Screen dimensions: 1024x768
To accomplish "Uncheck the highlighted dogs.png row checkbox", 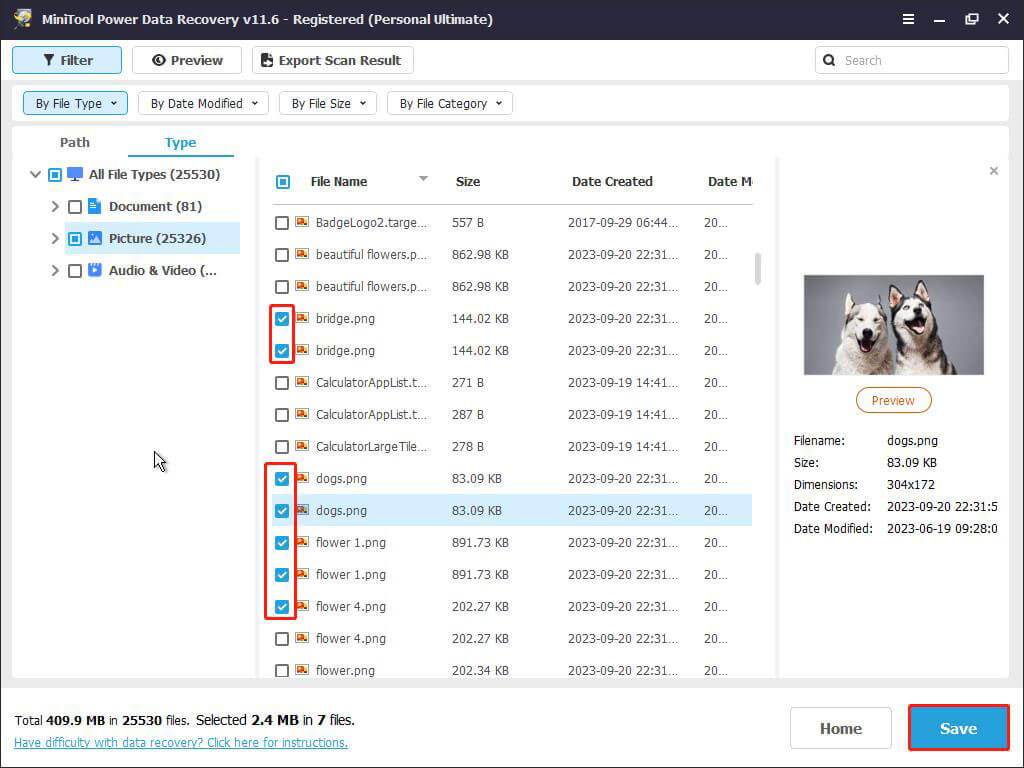I will coord(281,511).
